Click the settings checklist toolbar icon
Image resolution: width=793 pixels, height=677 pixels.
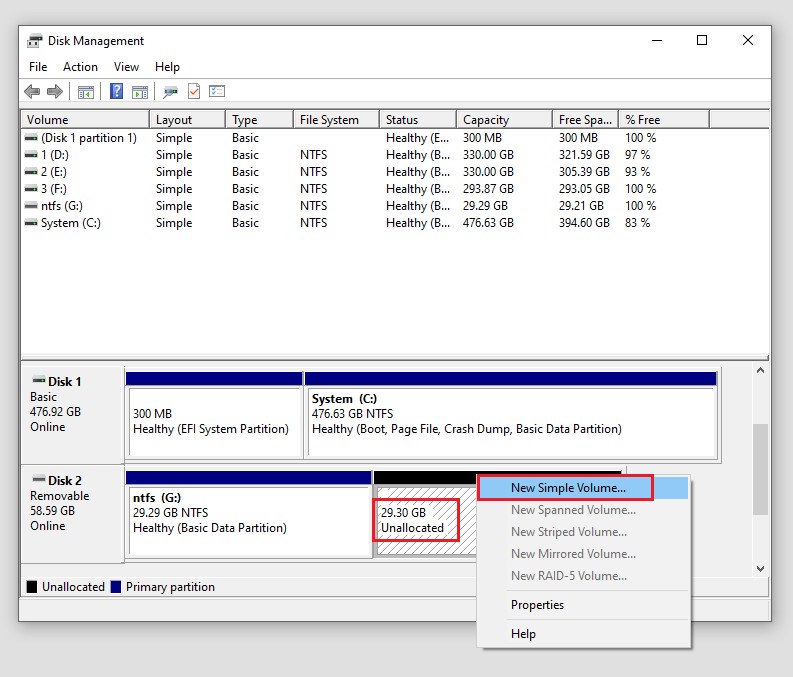[217, 92]
